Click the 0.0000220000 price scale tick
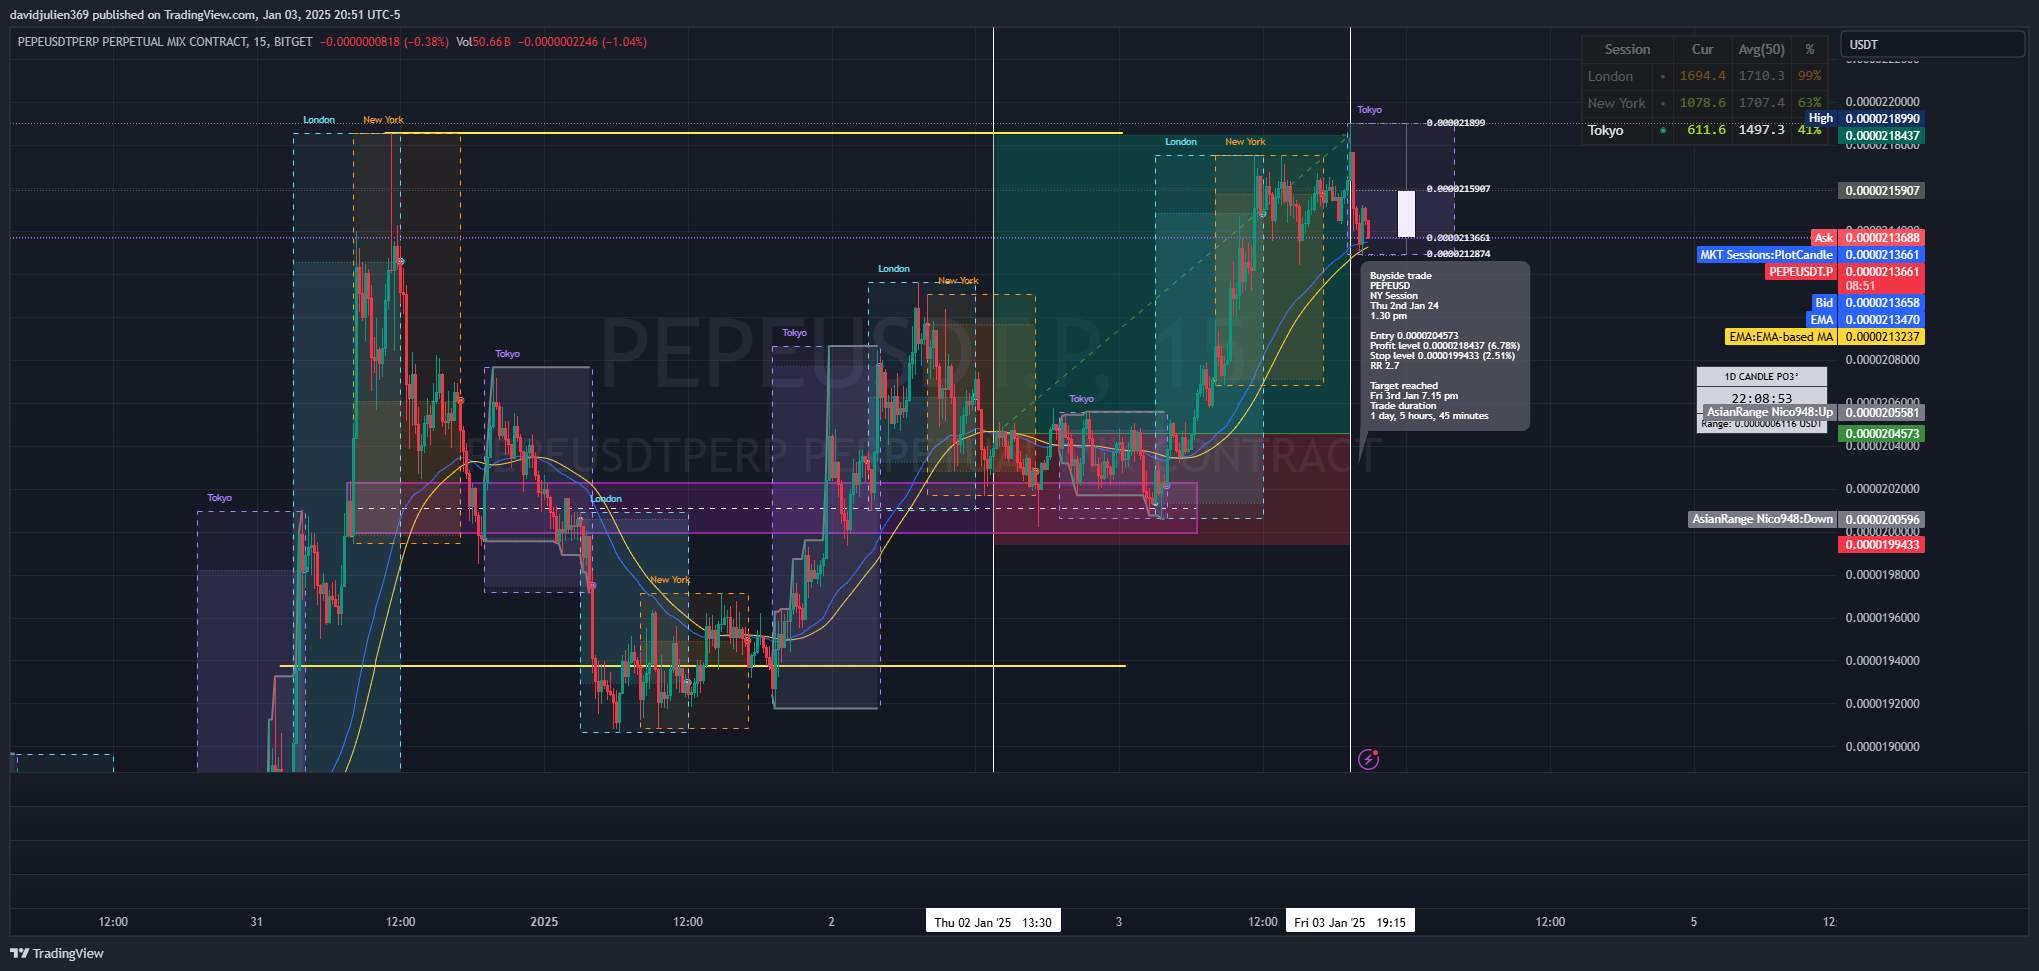Image resolution: width=2039 pixels, height=971 pixels. tap(1882, 102)
